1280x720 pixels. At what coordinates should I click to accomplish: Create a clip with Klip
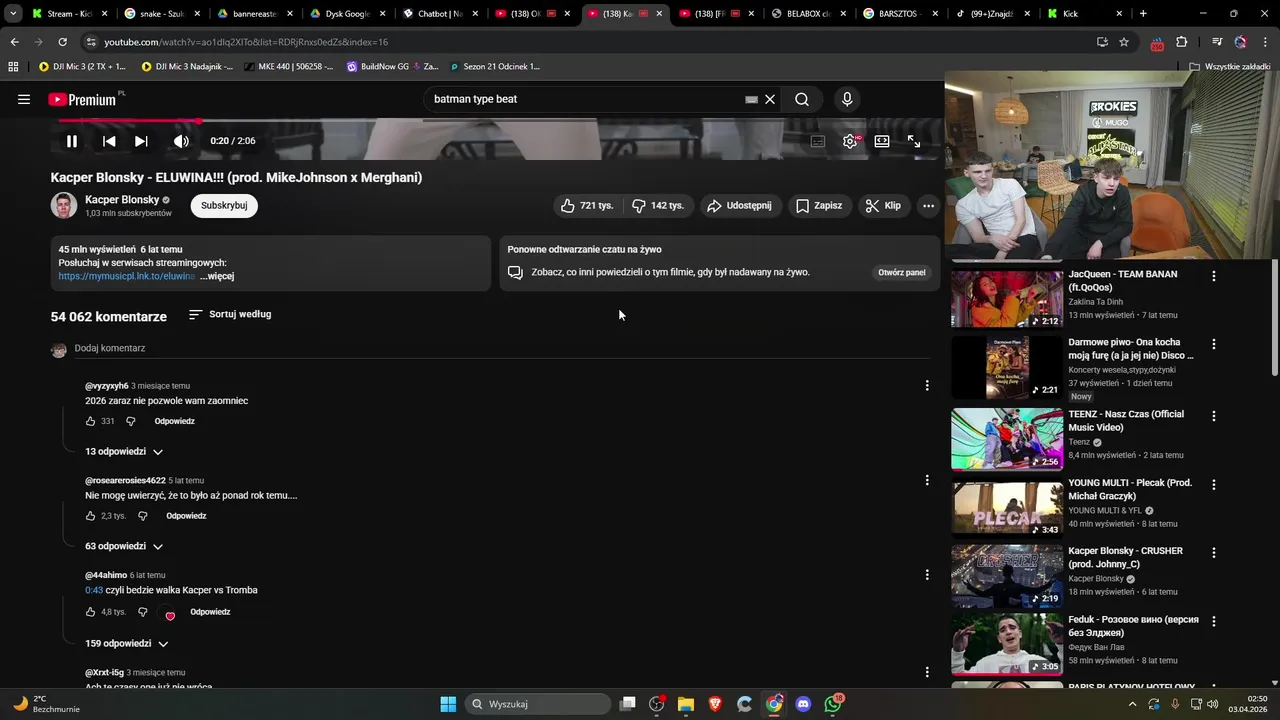click(883, 205)
